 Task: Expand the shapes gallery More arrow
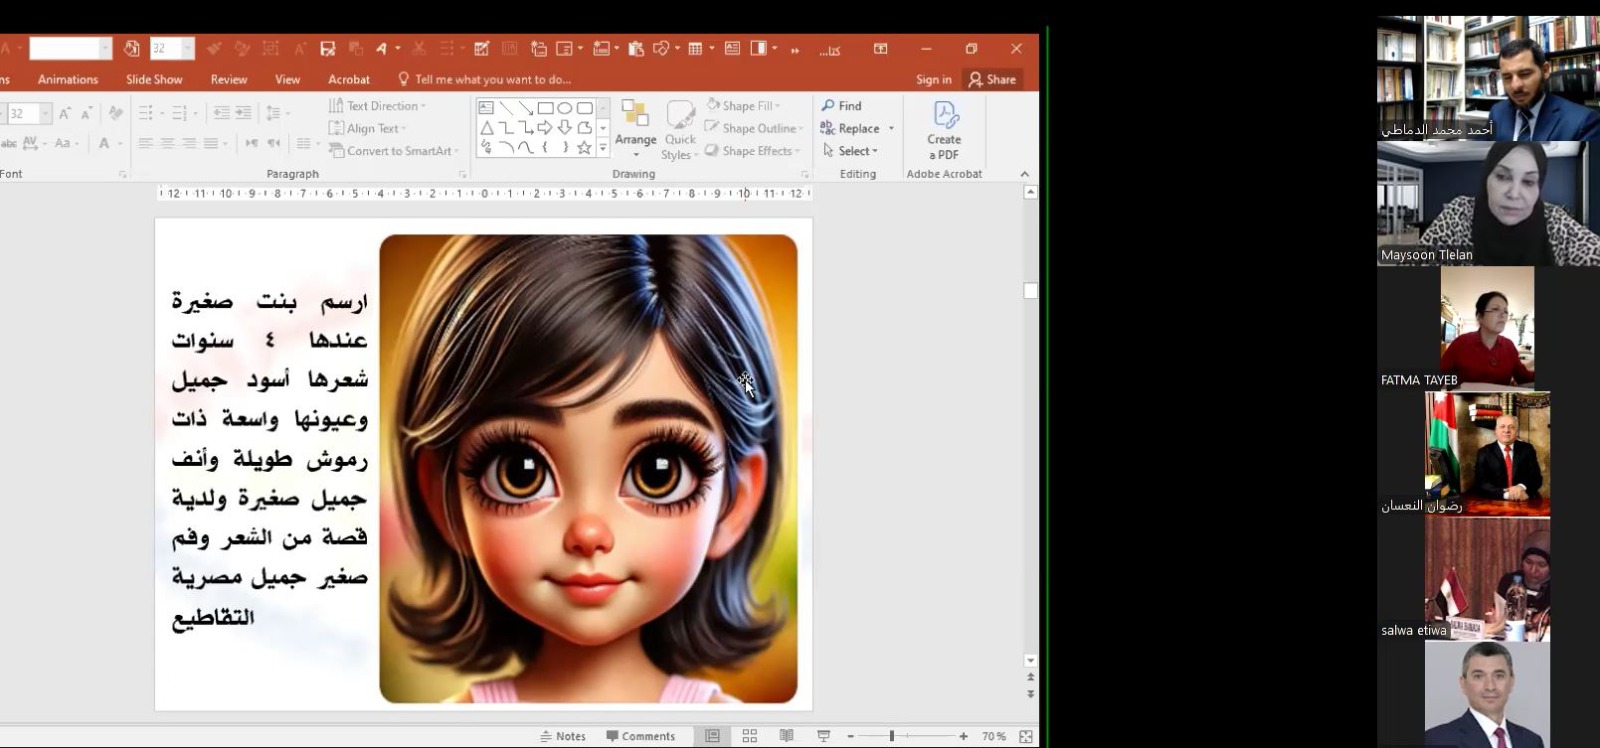click(x=602, y=148)
